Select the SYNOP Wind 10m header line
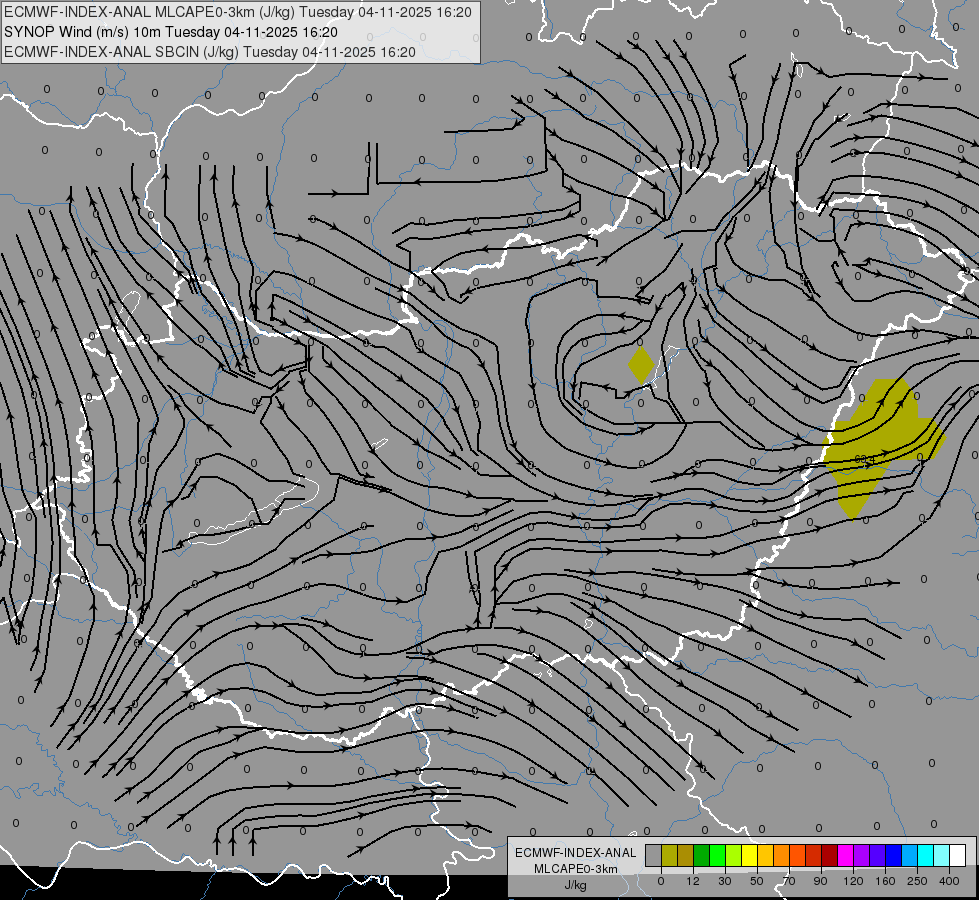Screen dimensions: 979x900 point(171,32)
